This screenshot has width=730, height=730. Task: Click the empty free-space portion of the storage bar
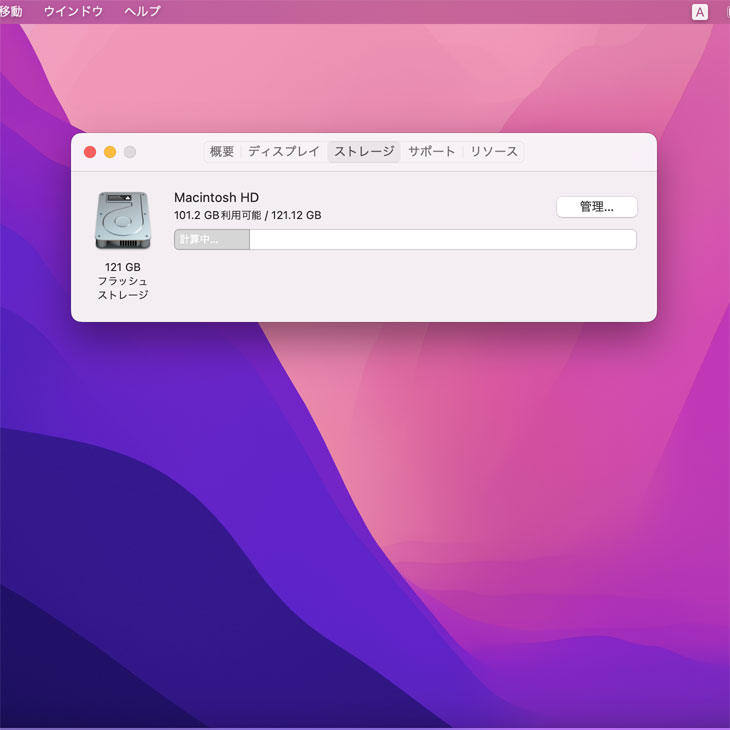(x=442, y=240)
